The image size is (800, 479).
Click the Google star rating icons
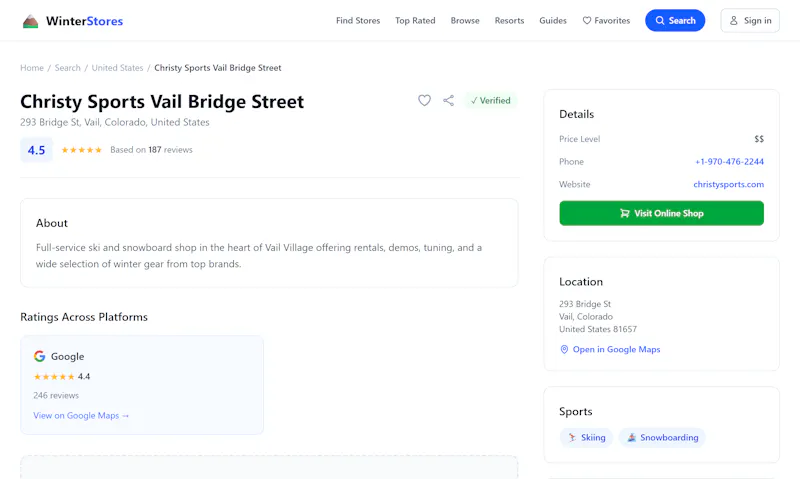[x=54, y=376]
